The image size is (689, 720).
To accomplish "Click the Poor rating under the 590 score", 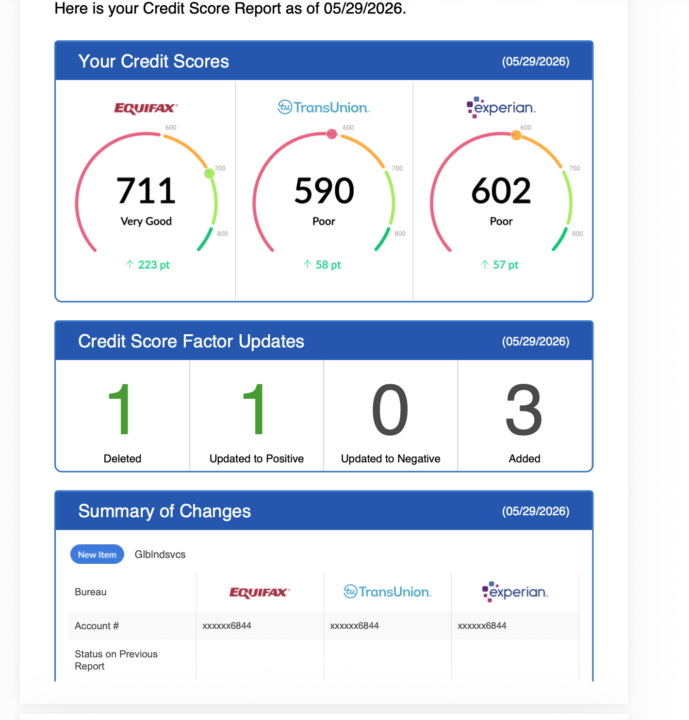I will 324,221.
